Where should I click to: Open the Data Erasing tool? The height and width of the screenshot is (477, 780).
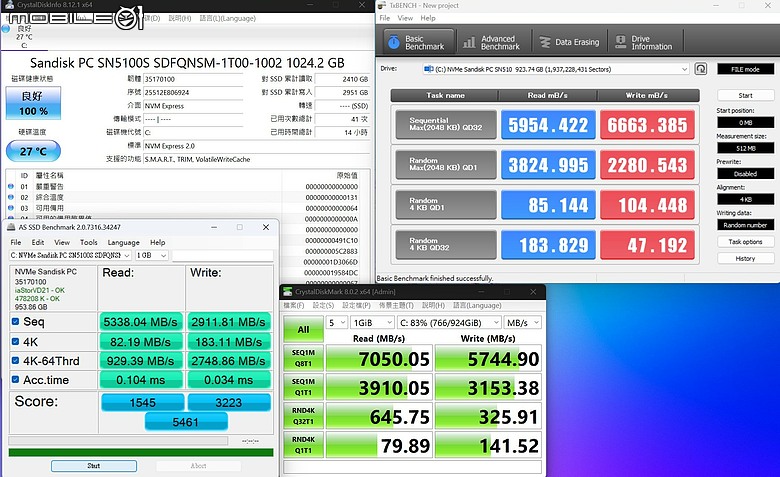point(570,42)
